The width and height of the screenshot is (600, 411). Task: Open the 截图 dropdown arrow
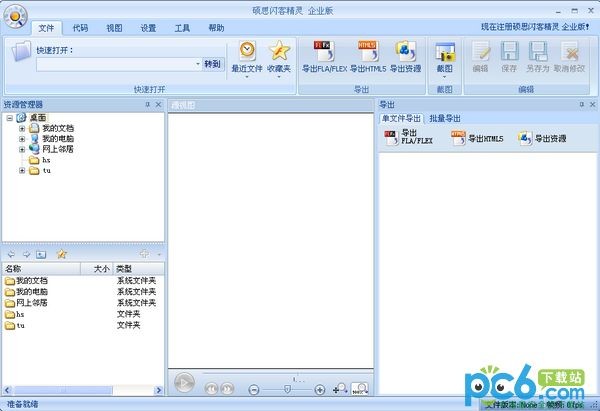tap(445, 77)
